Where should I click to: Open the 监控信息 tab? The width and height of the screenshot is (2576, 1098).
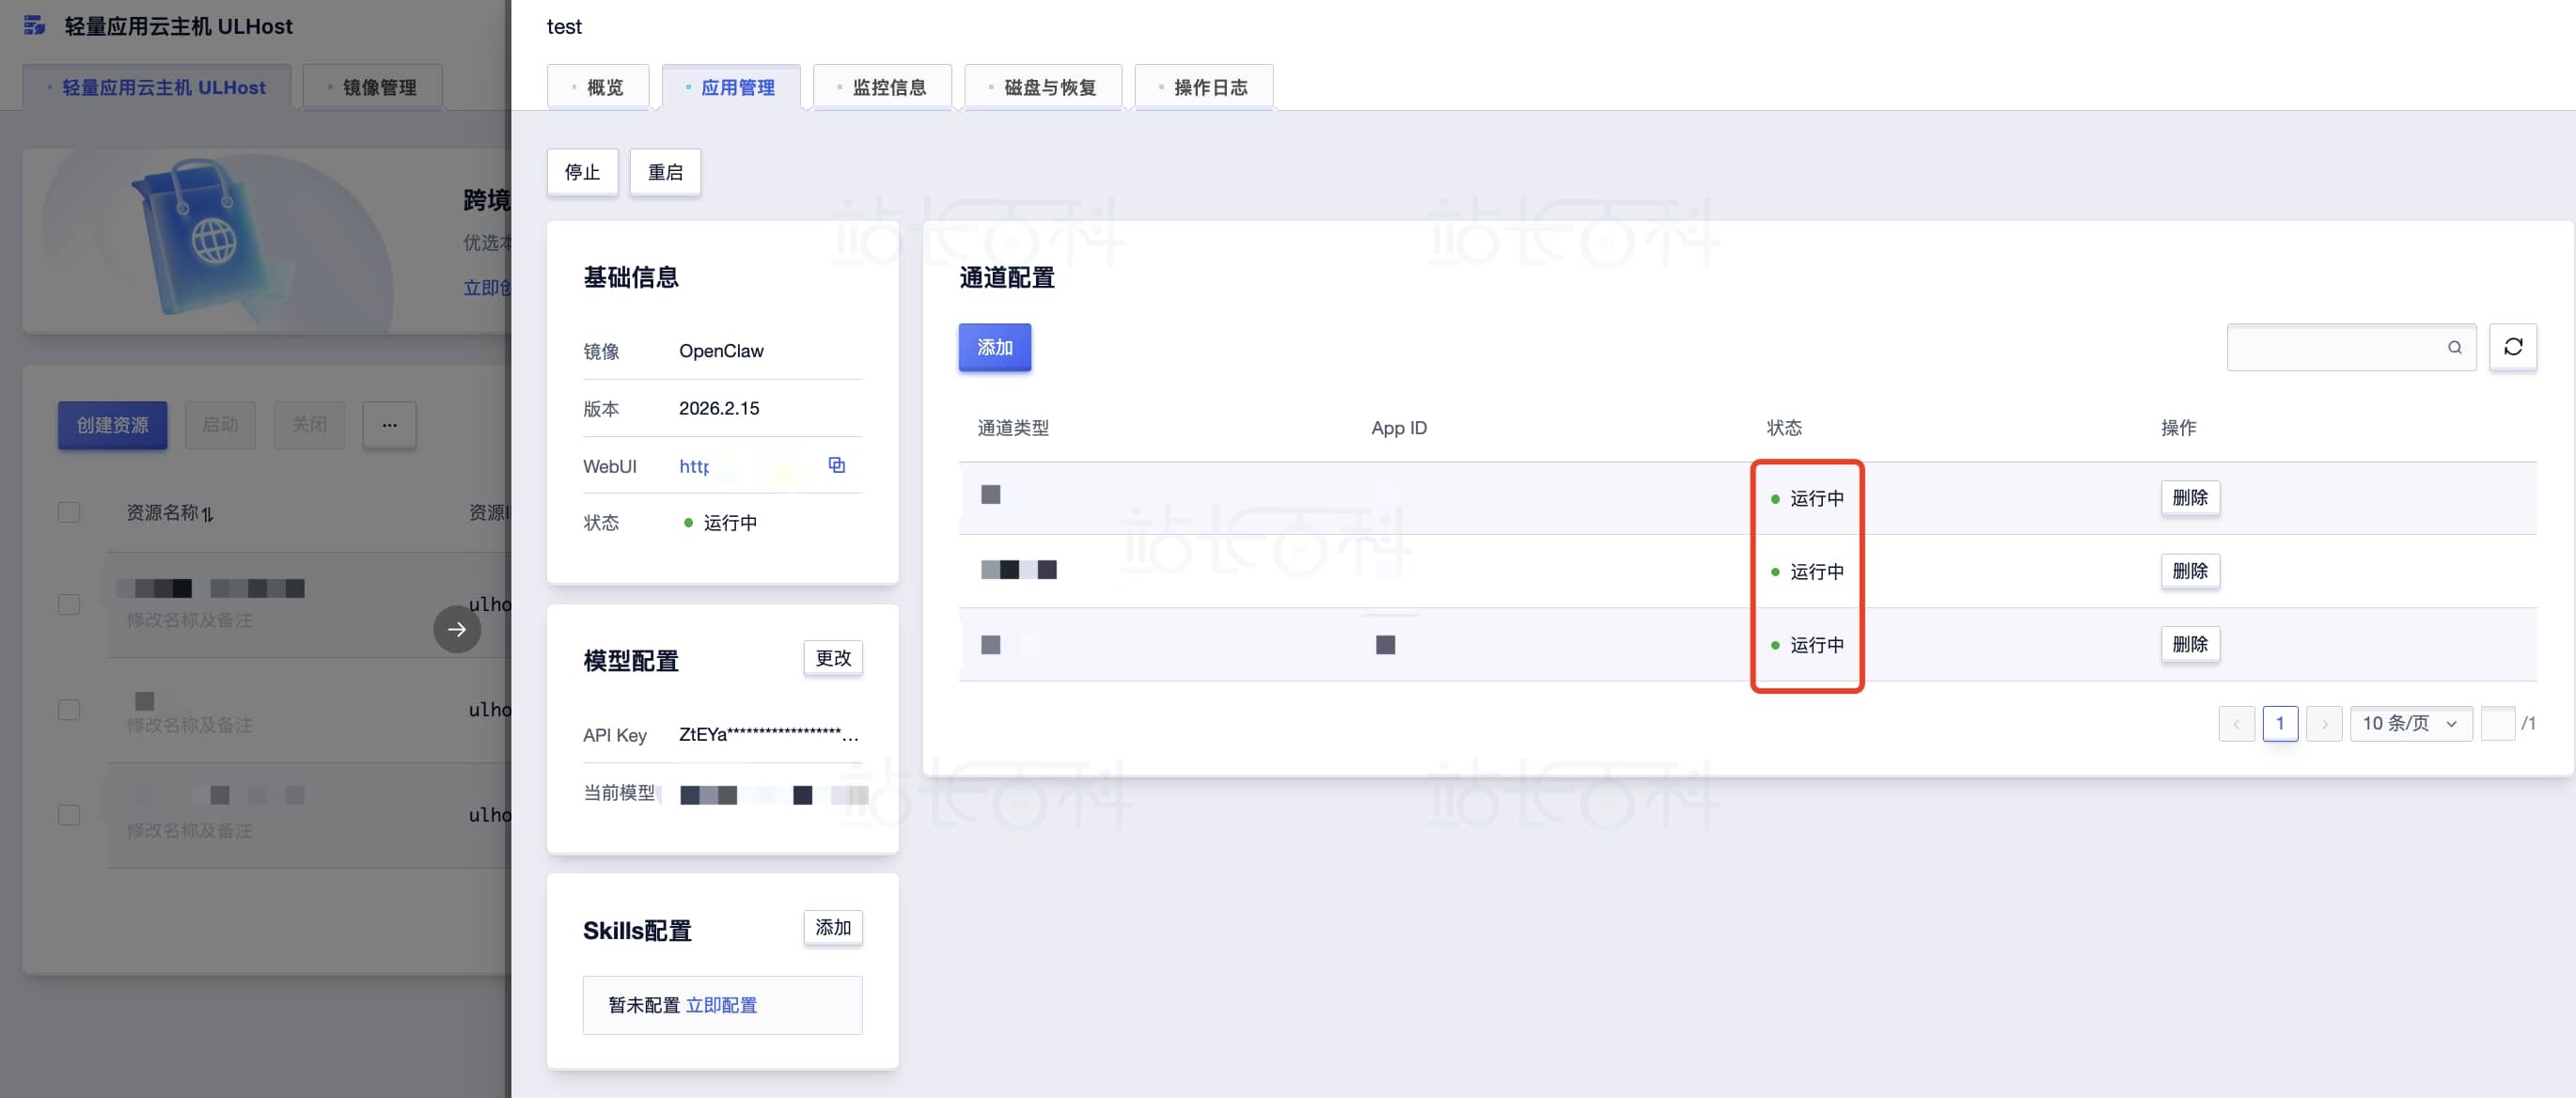(x=883, y=87)
